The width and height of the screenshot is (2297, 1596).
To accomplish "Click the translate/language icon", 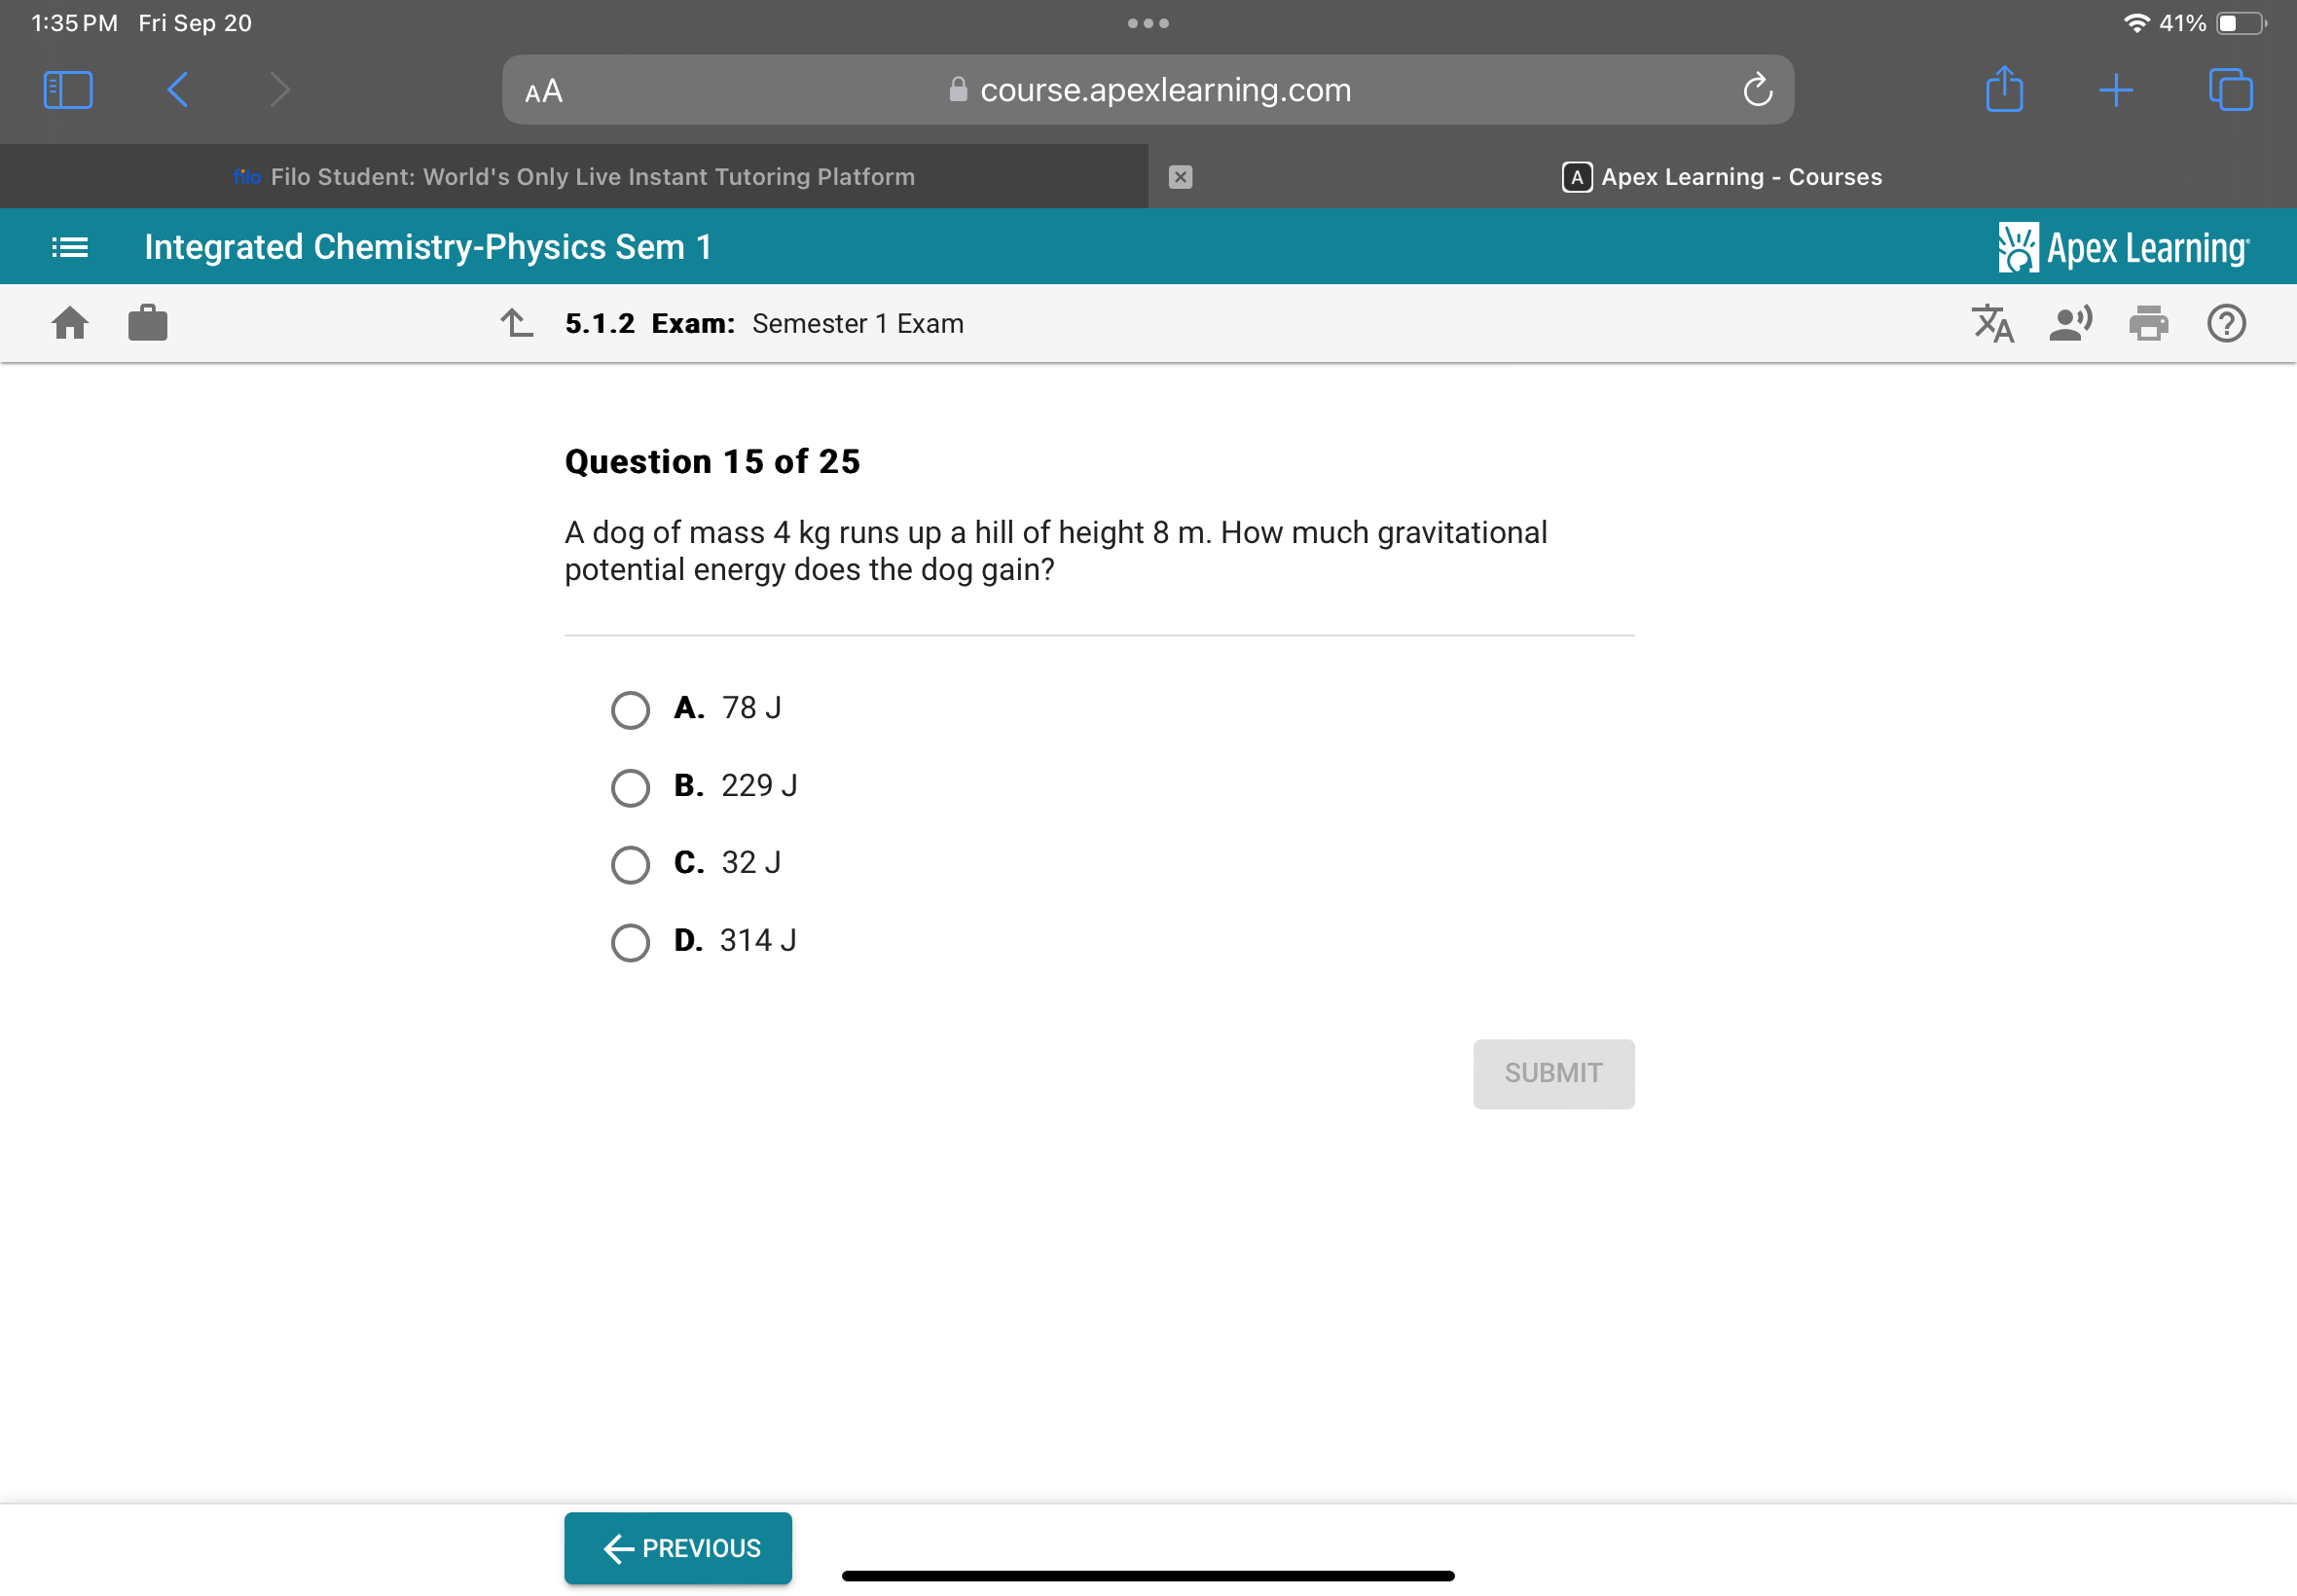I will point(1993,324).
